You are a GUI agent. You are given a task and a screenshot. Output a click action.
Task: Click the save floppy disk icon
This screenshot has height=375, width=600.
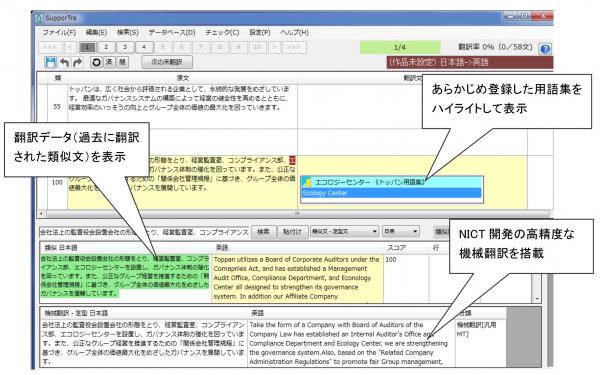[51, 62]
